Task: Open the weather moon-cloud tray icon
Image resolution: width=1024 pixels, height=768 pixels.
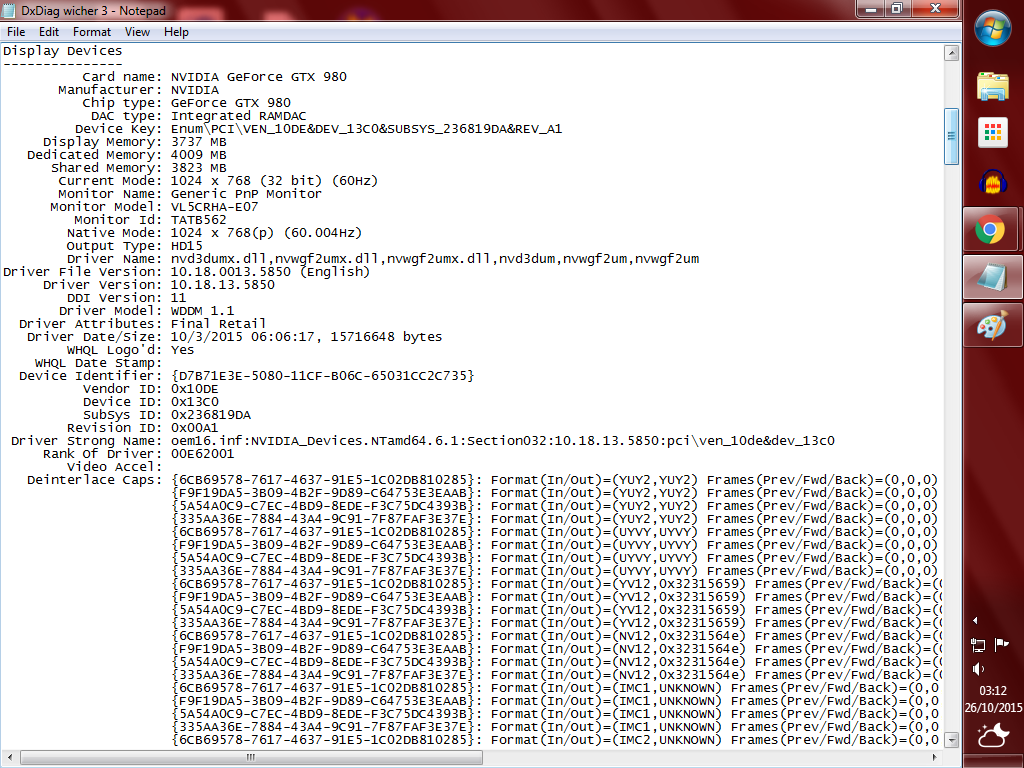Action: (993, 735)
